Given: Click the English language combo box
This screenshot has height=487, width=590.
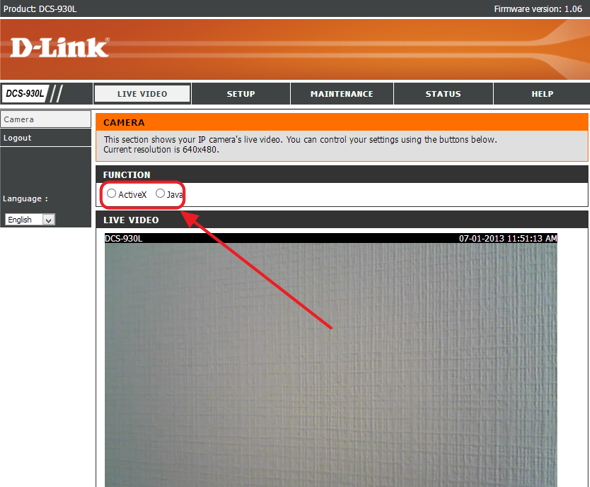Looking at the screenshot, I should [x=30, y=219].
